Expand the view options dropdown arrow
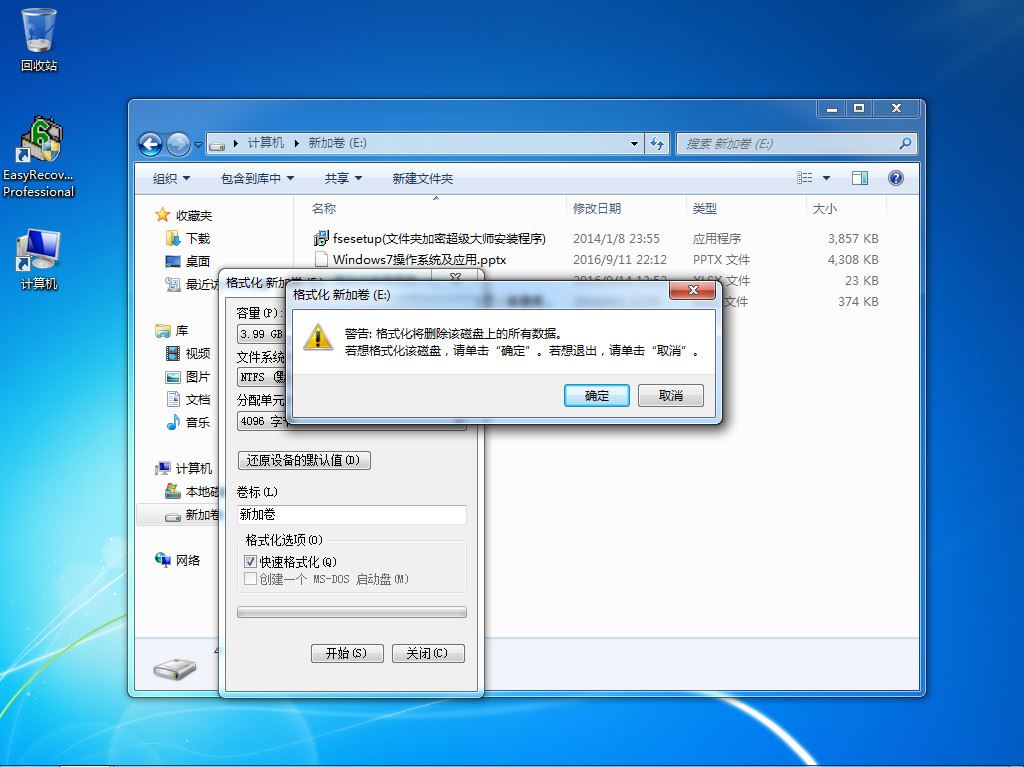The width and height of the screenshot is (1024, 767). (826, 178)
